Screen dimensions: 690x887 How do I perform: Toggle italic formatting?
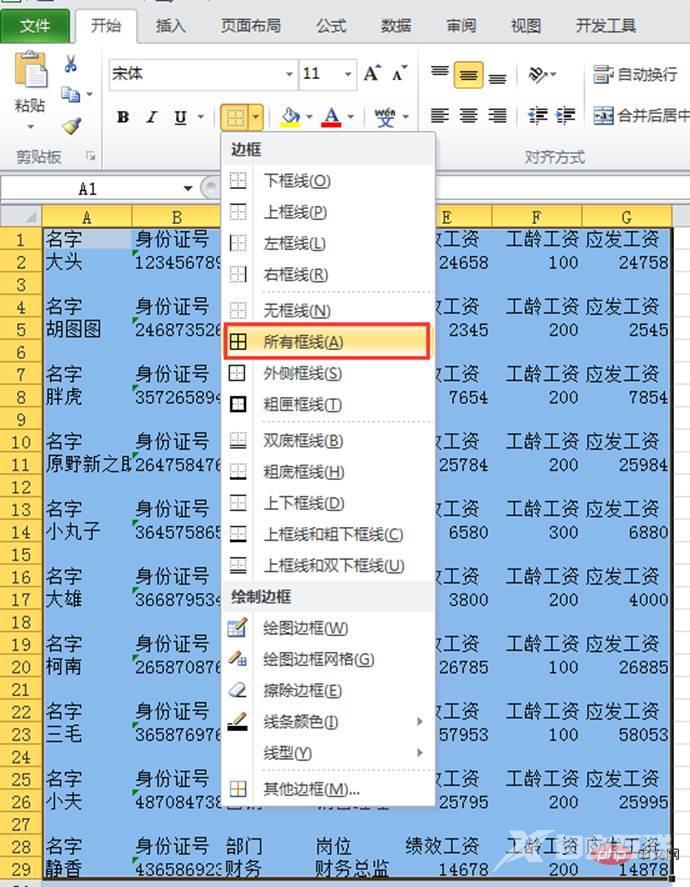(x=152, y=118)
